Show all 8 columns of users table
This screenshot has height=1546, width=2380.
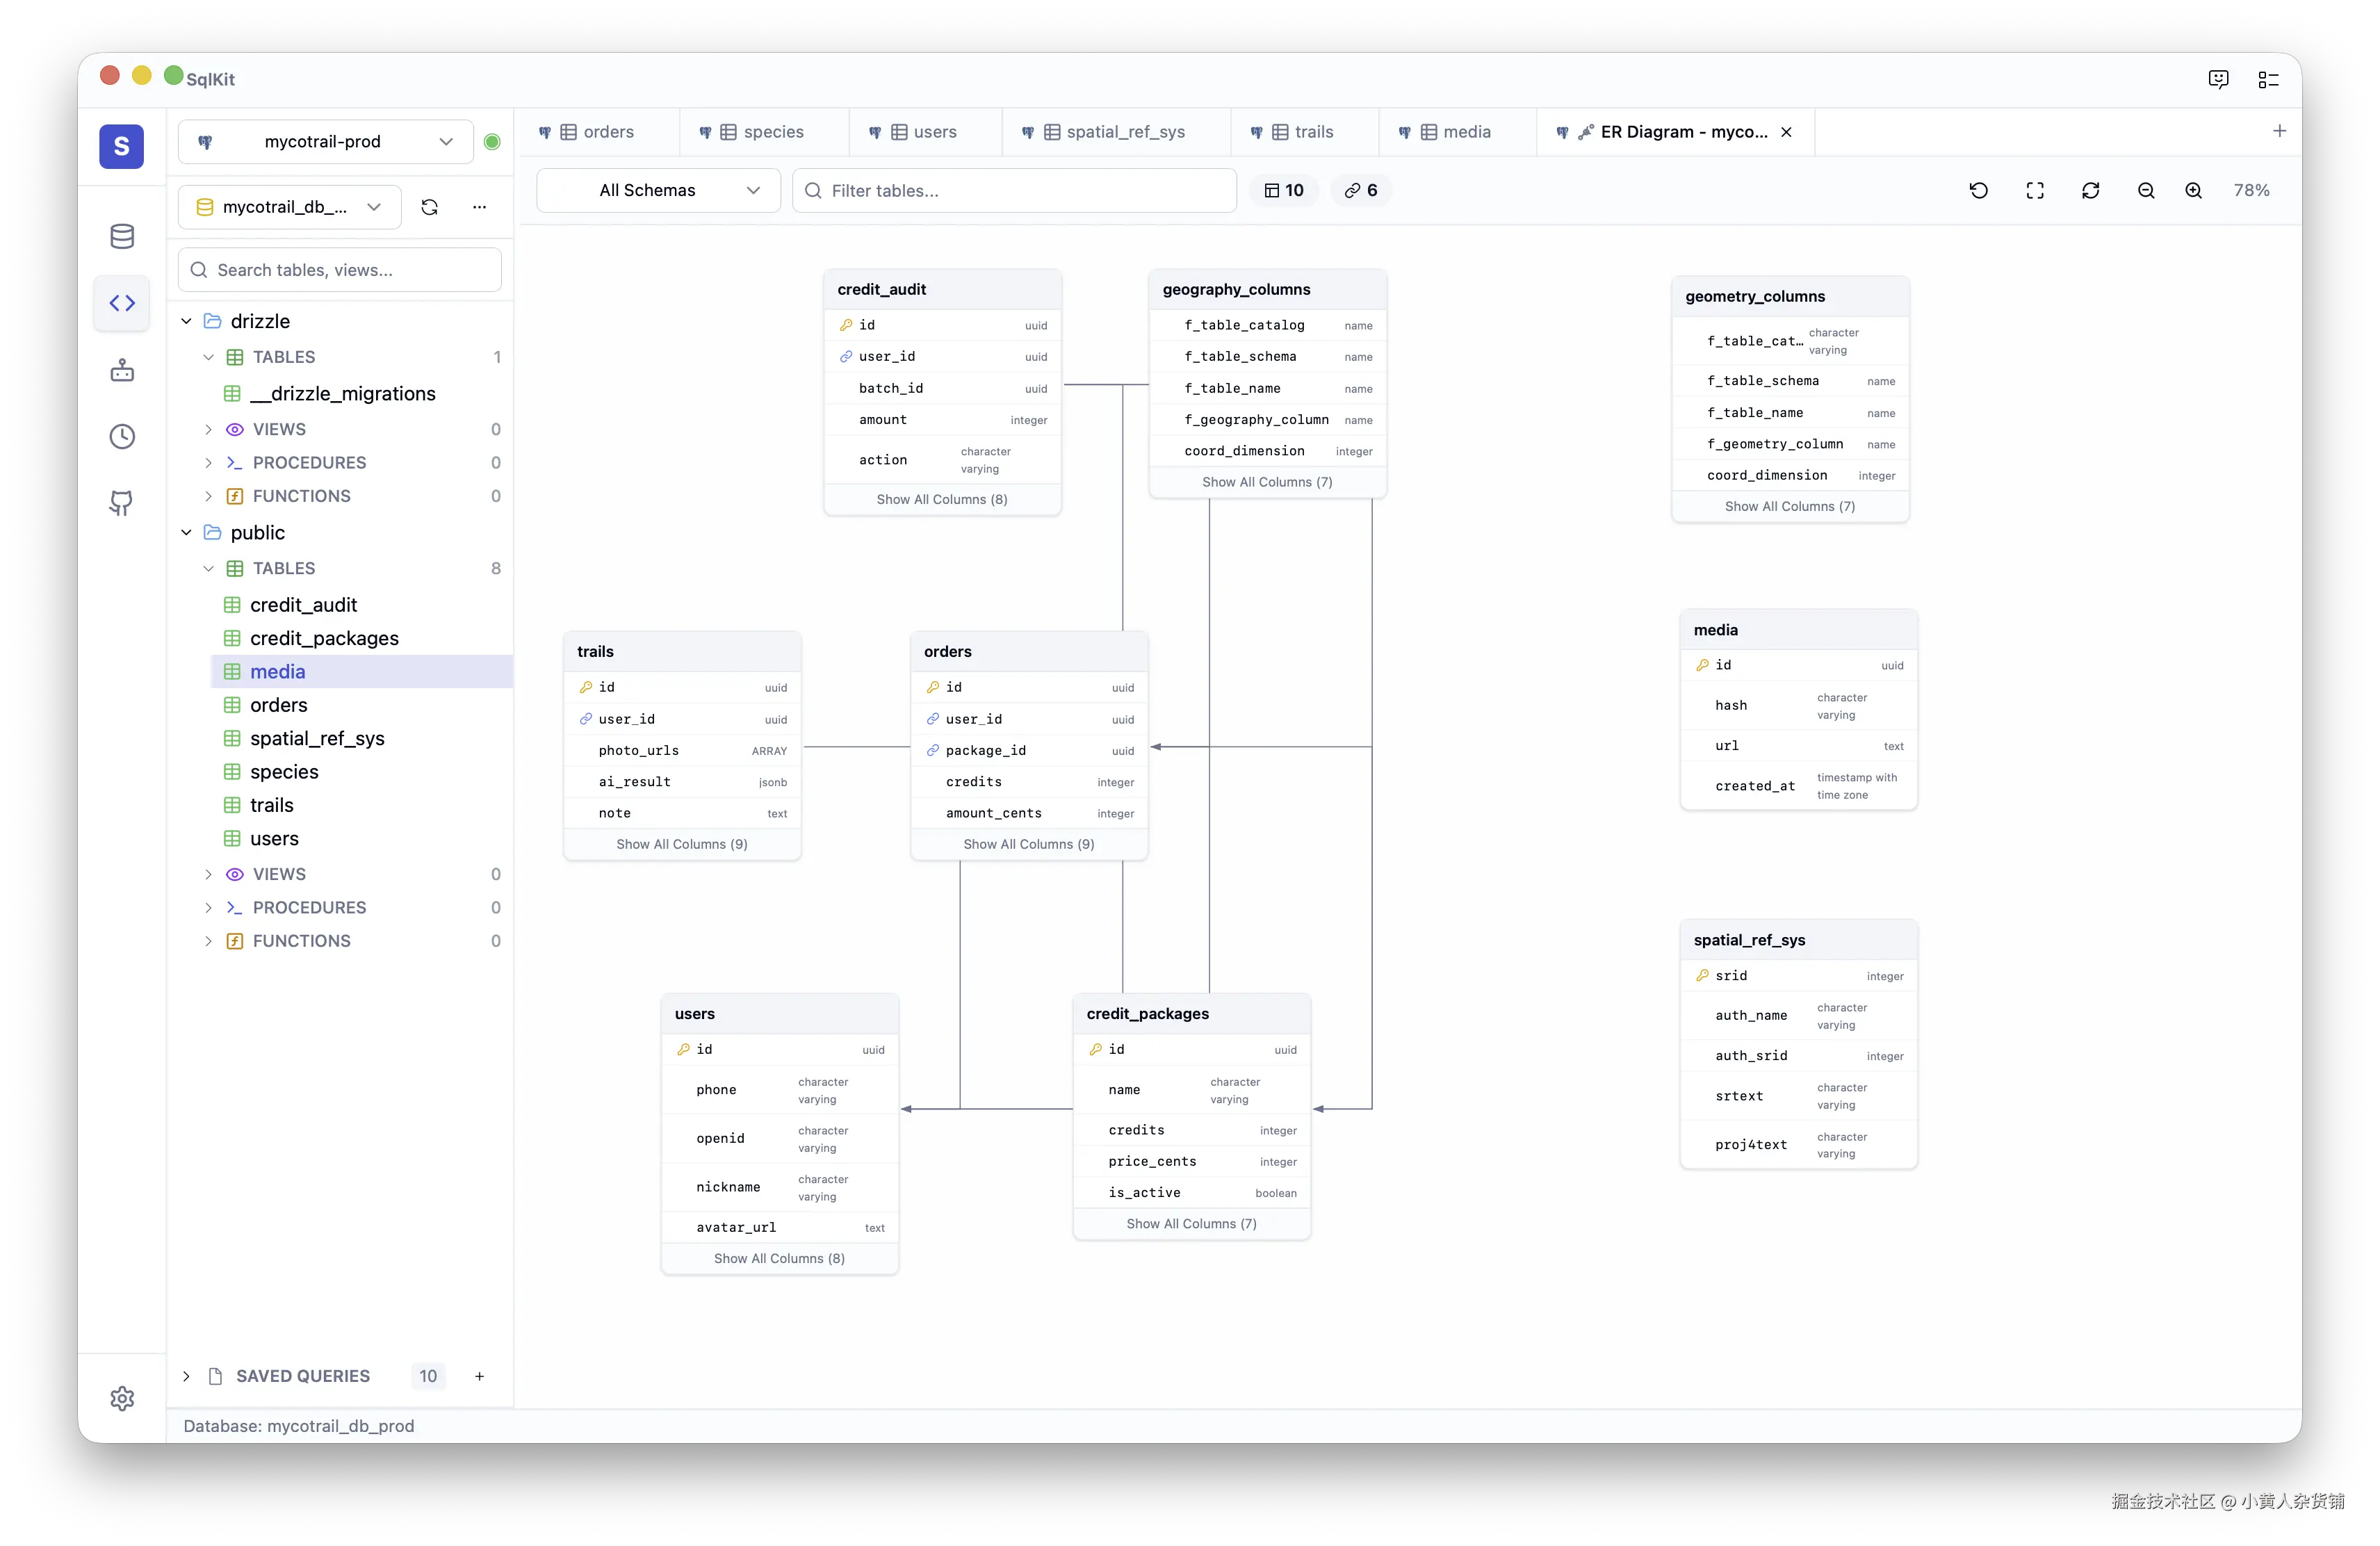click(779, 1258)
